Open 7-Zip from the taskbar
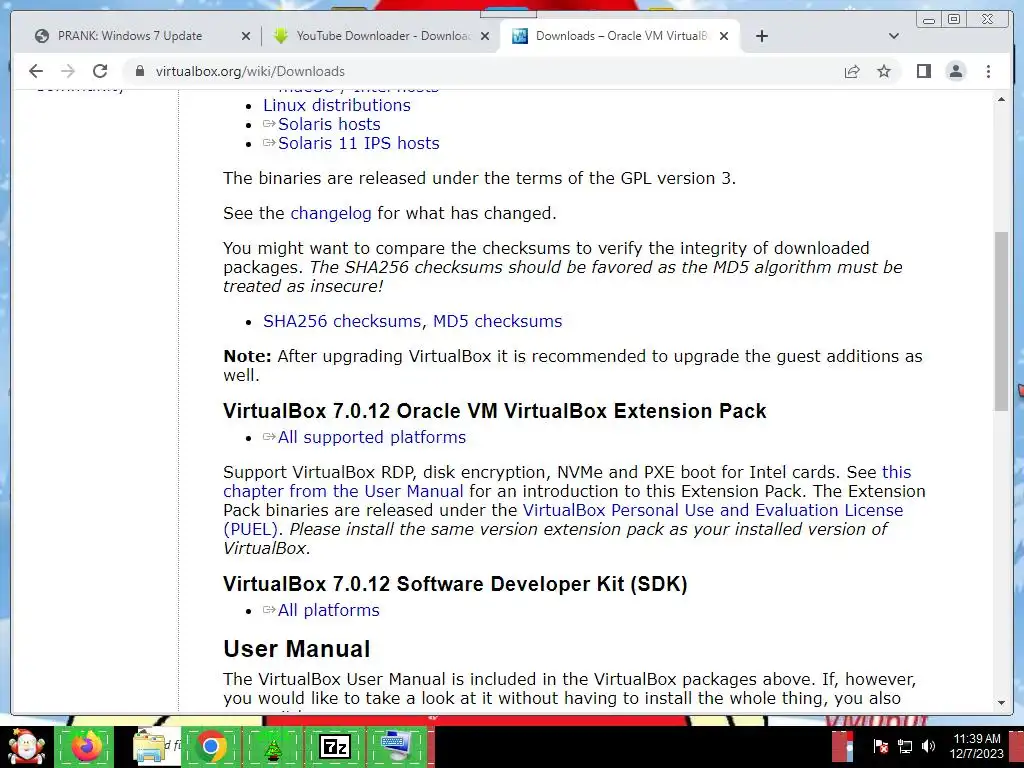 [334, 746]
